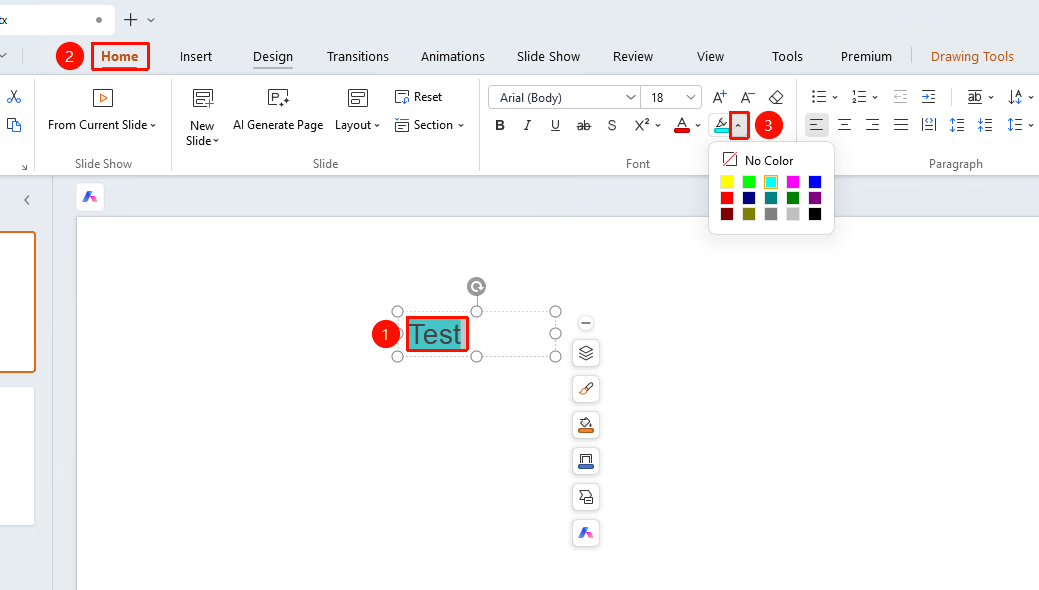Viewport: 1039px width, 590px height.
Task: Click the format painter brush floating icon
Action: click(x=586, y=388)
